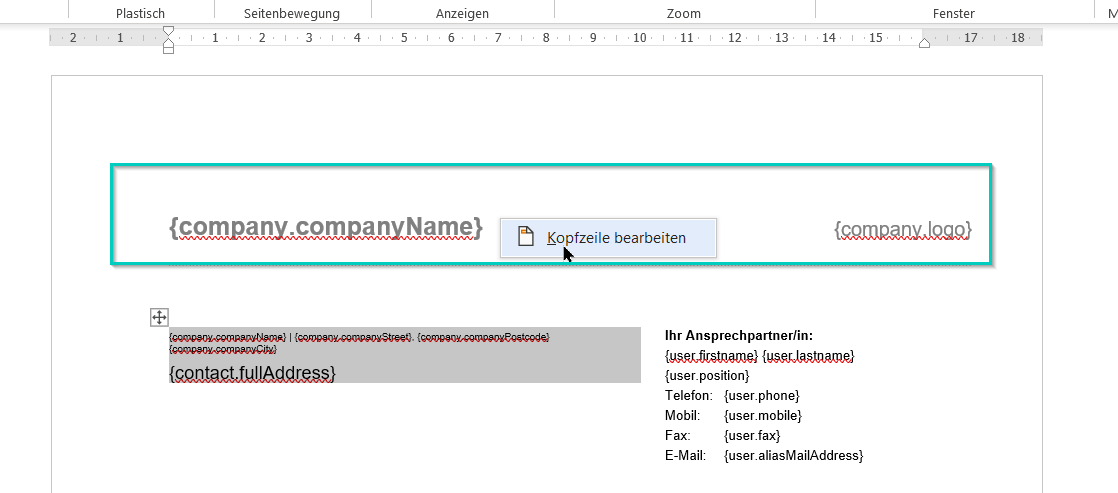
Task: Click the {user.aliasMailAddress} placeholder
Action: (794, 455)
